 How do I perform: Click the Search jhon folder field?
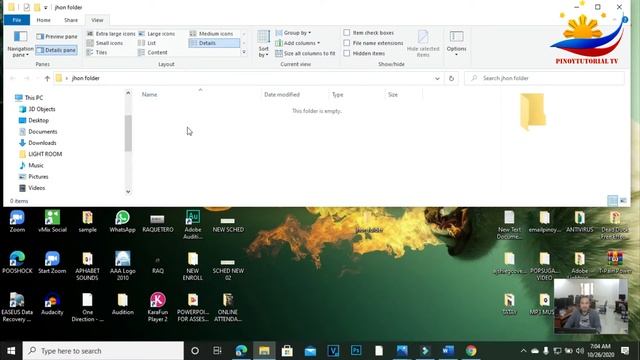coord(544,78)
